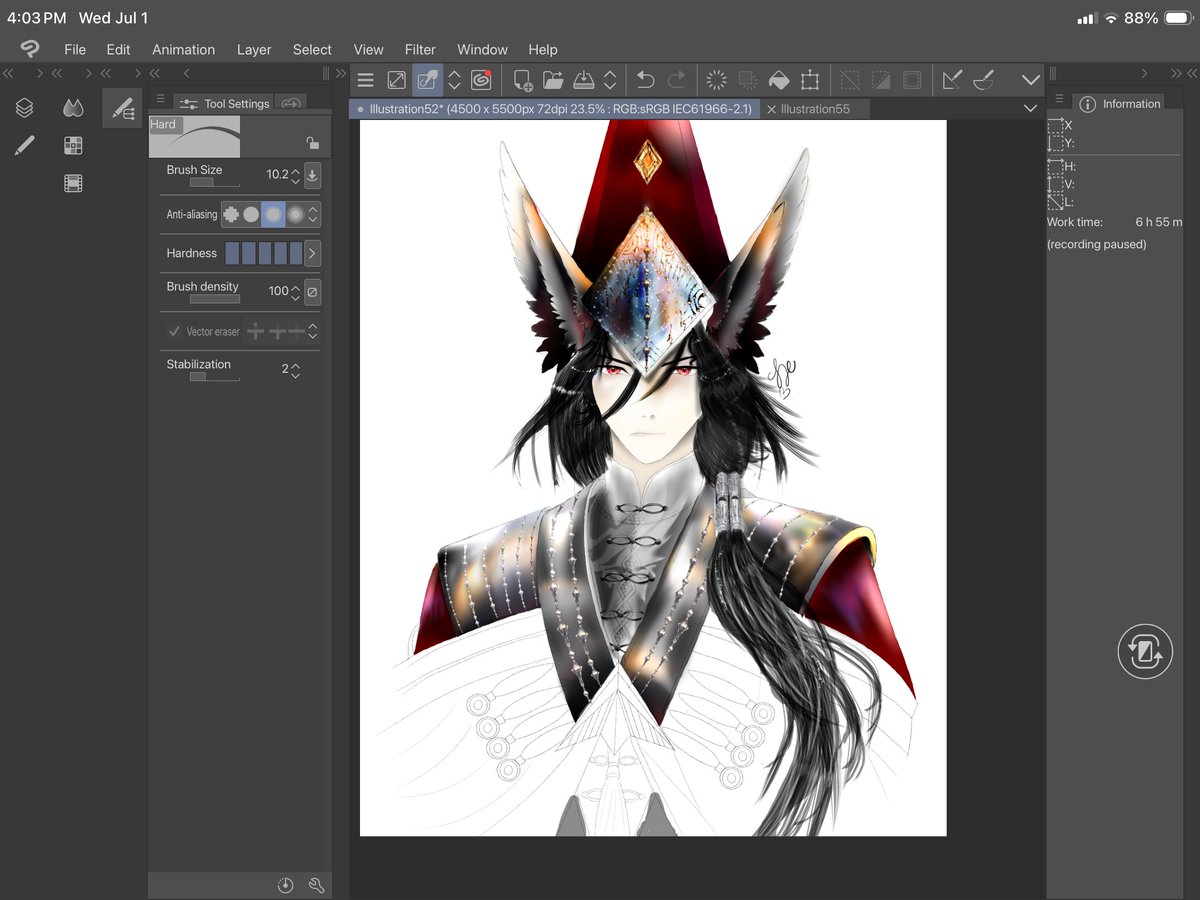This screenshot has width=1200, height=900.
Task: Open the Sub Tool palette pen icon
Action: pyautogui.click(x=122, y=108)
